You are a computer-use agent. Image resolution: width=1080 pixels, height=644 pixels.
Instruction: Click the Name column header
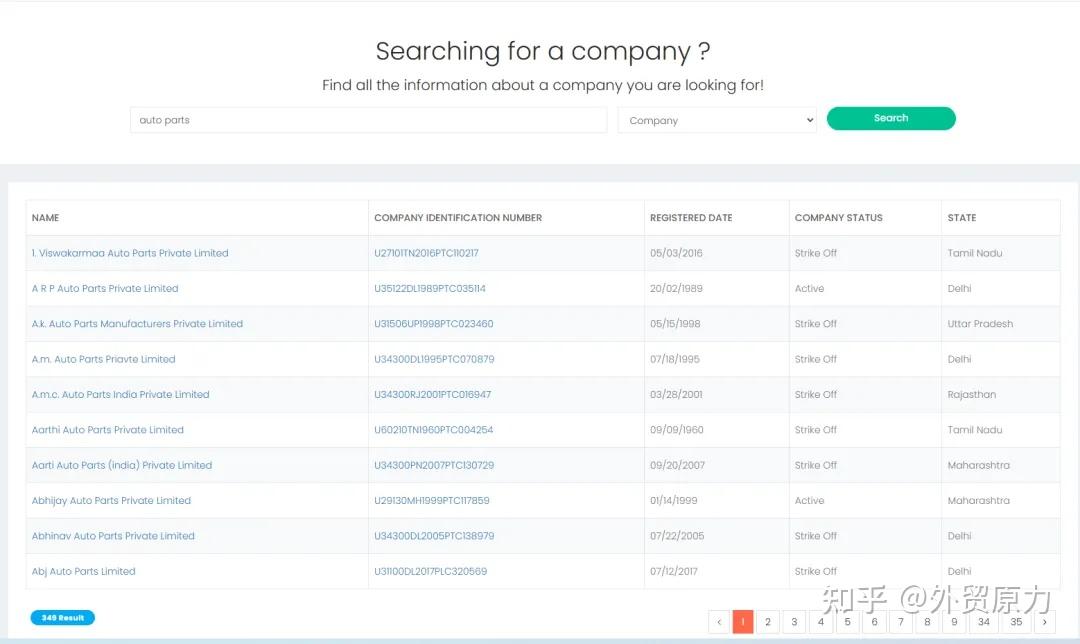pyautogui.click(x=46, y=218)
